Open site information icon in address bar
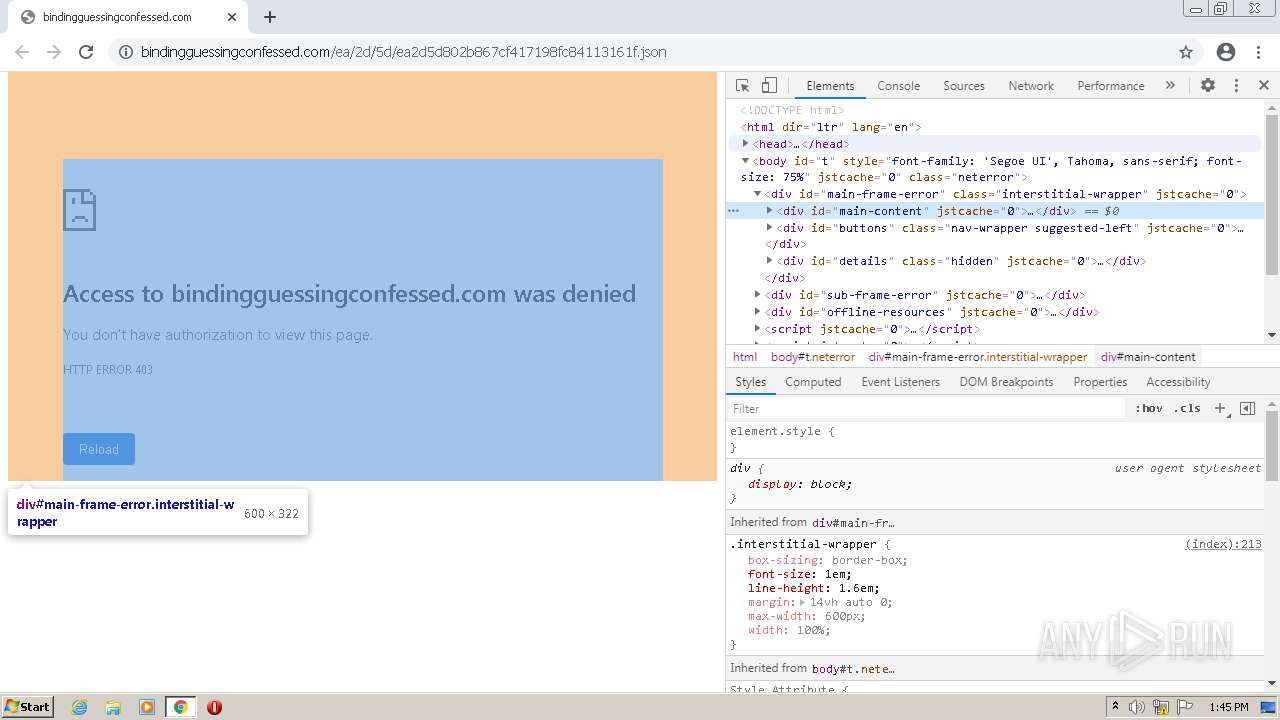Screen dimensions: 1280x720 pyautogui.click(x=126, y=52)
